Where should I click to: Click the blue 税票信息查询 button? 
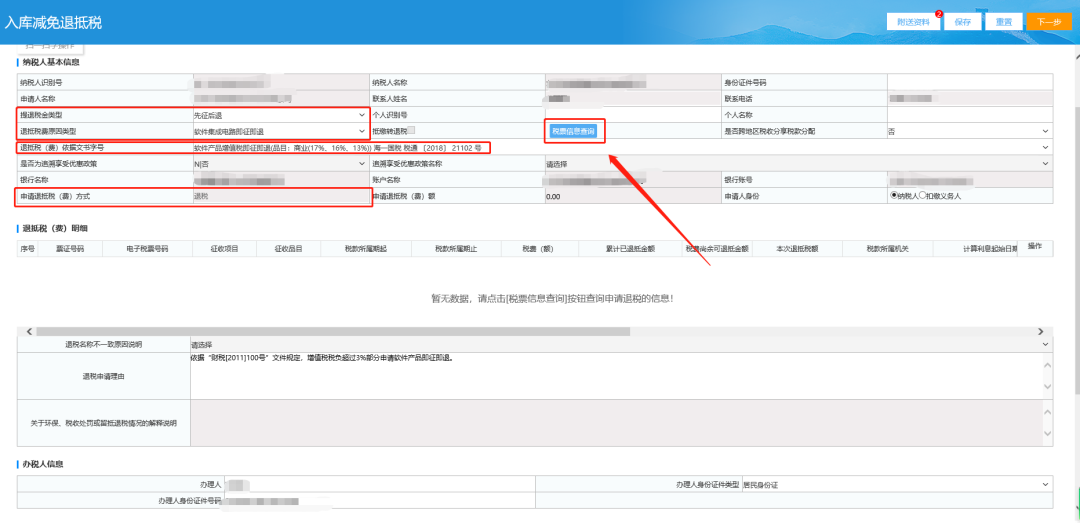(573, 130)
